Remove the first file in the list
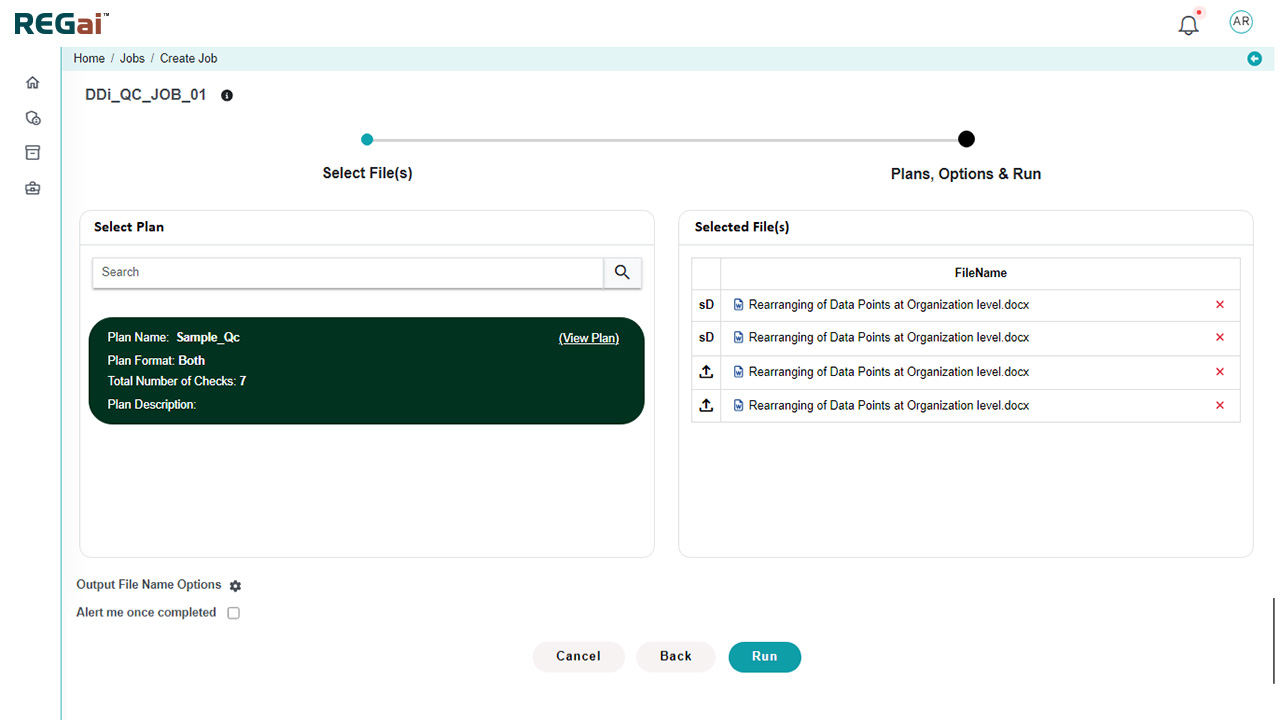The width and height of the screenshot is (1280, 720). [x=1219, y=305]
